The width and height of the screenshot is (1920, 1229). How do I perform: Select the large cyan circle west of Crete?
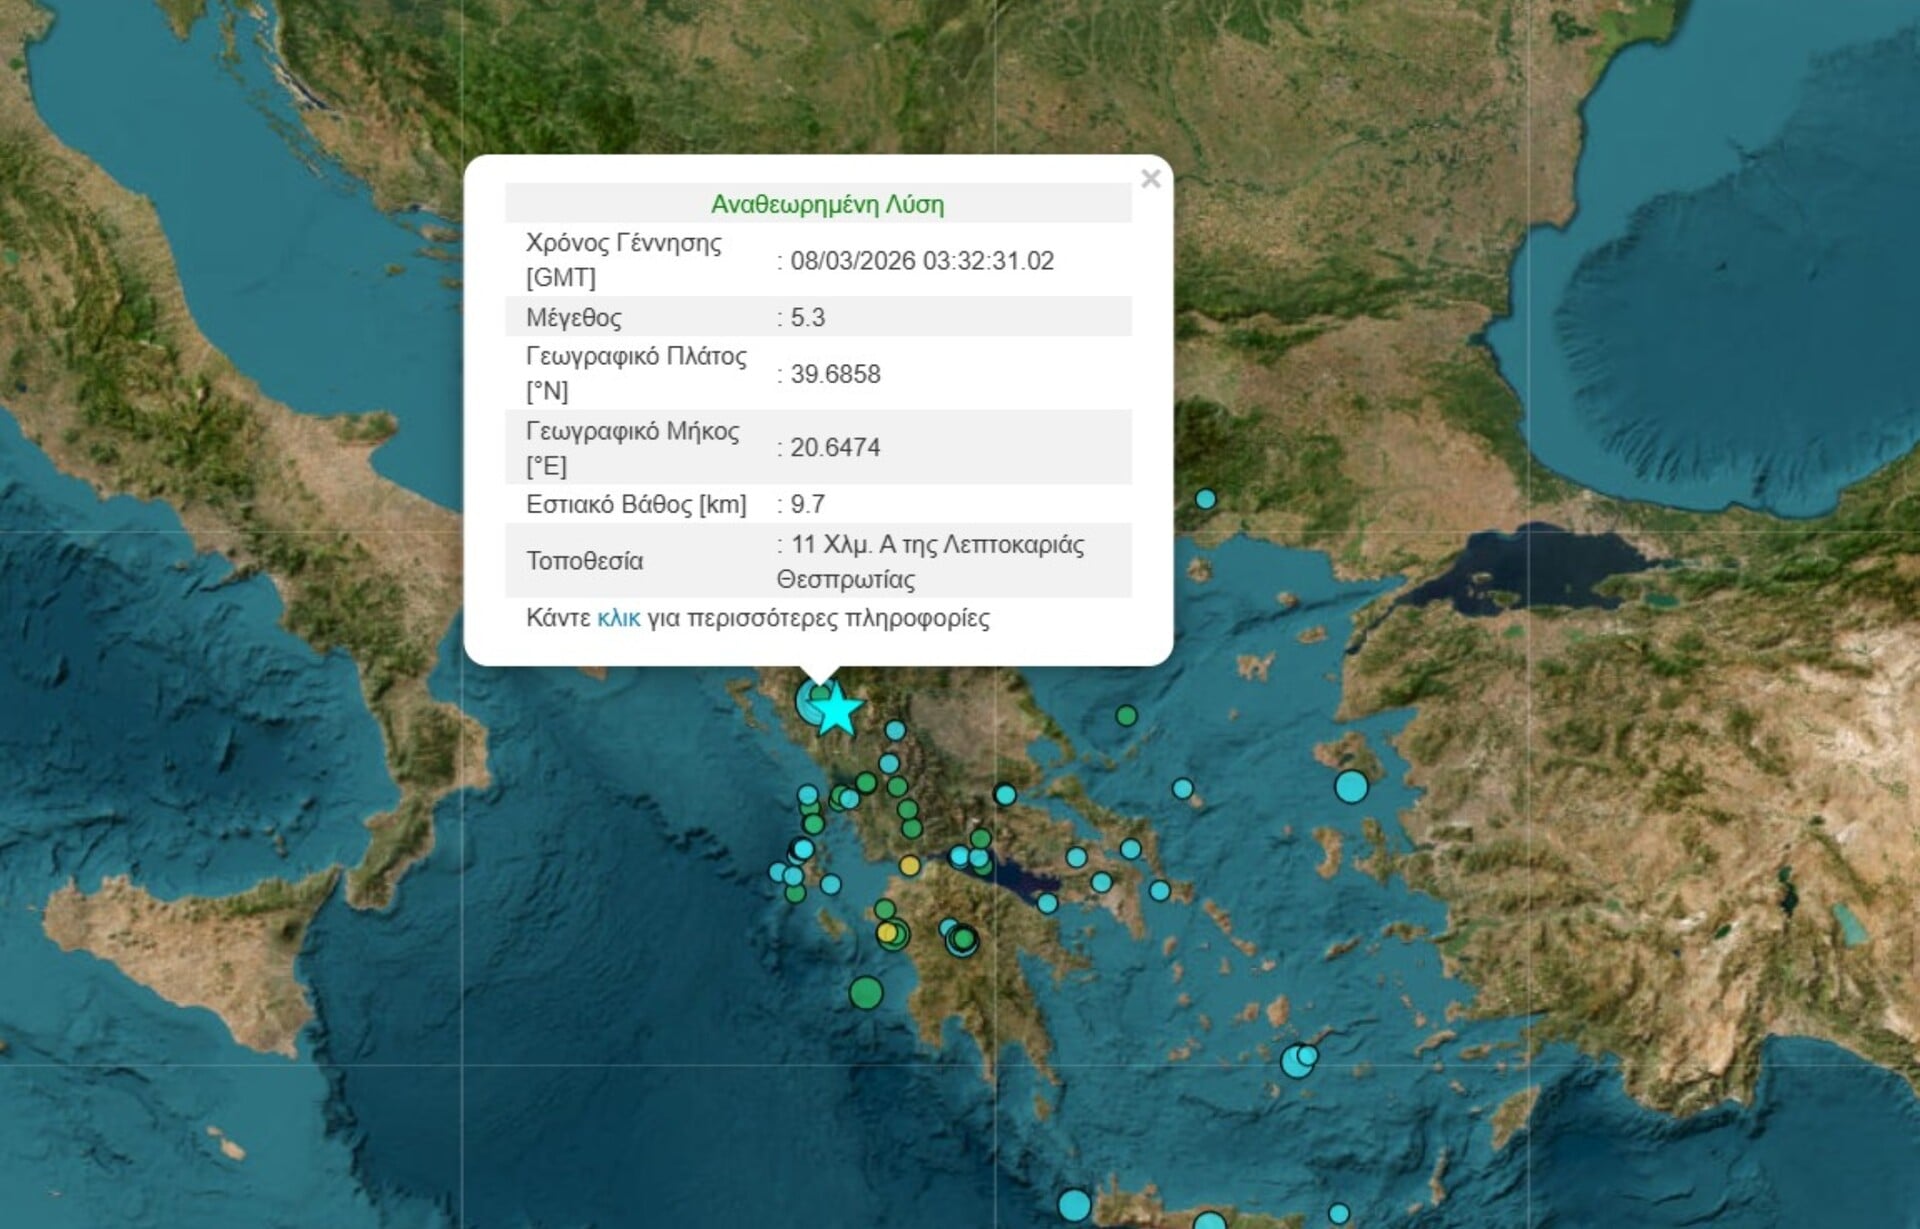coord(1074,1205)
